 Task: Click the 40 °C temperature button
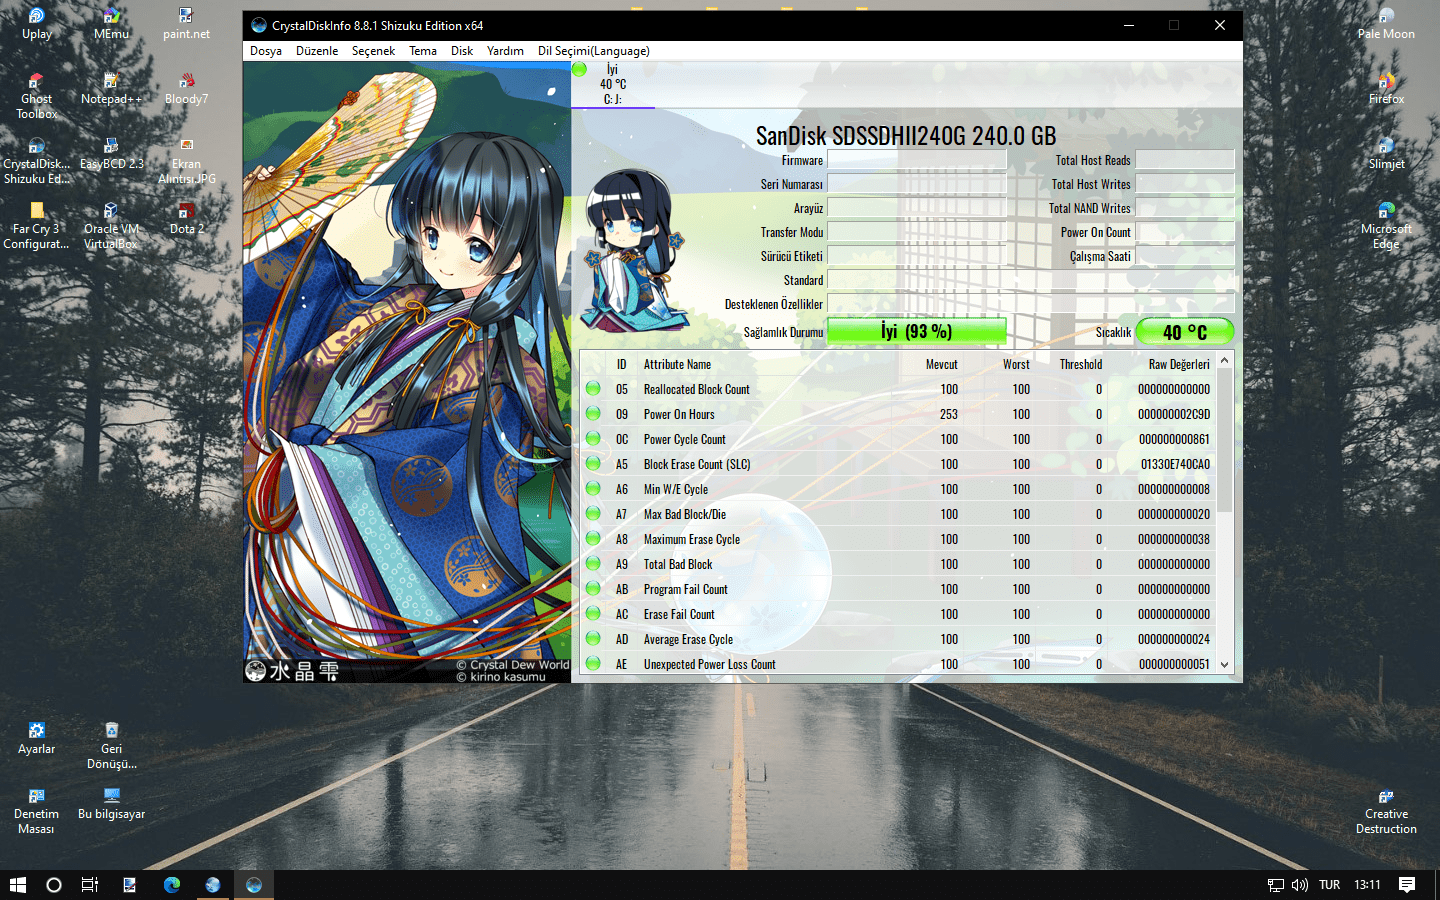tap(1185, 331)
